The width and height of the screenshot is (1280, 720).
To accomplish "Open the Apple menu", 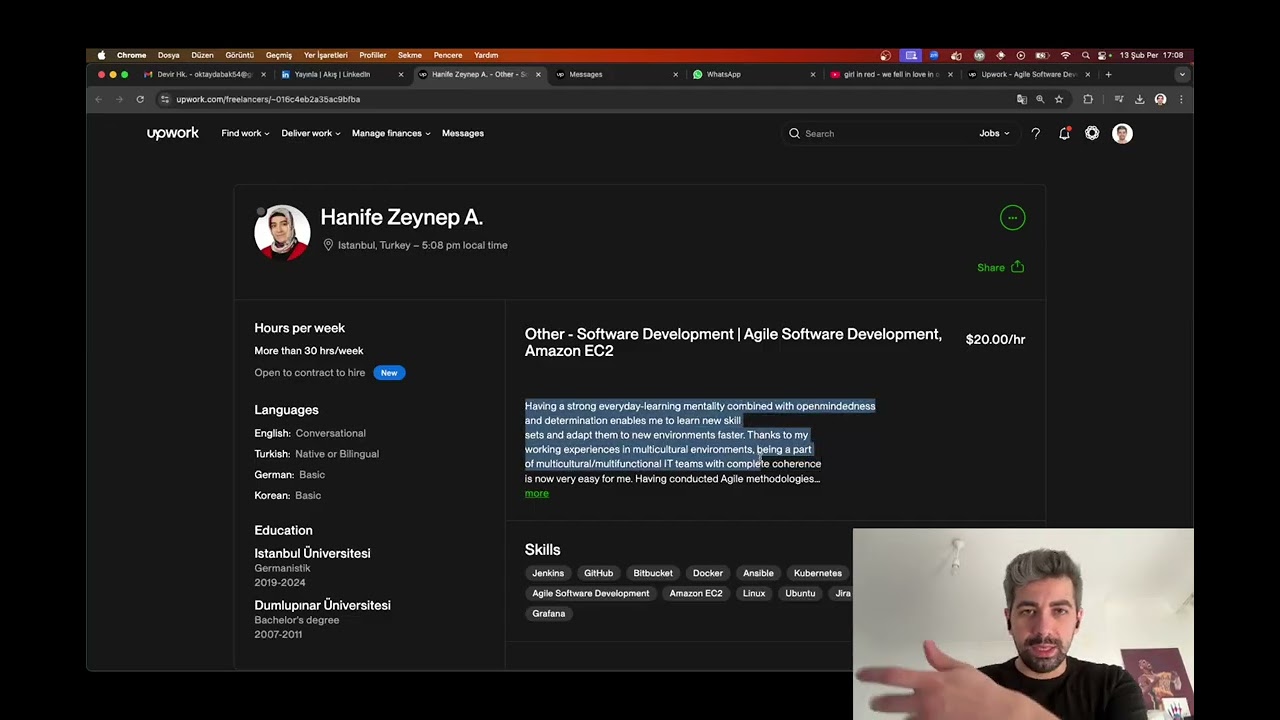I will 101,55.
